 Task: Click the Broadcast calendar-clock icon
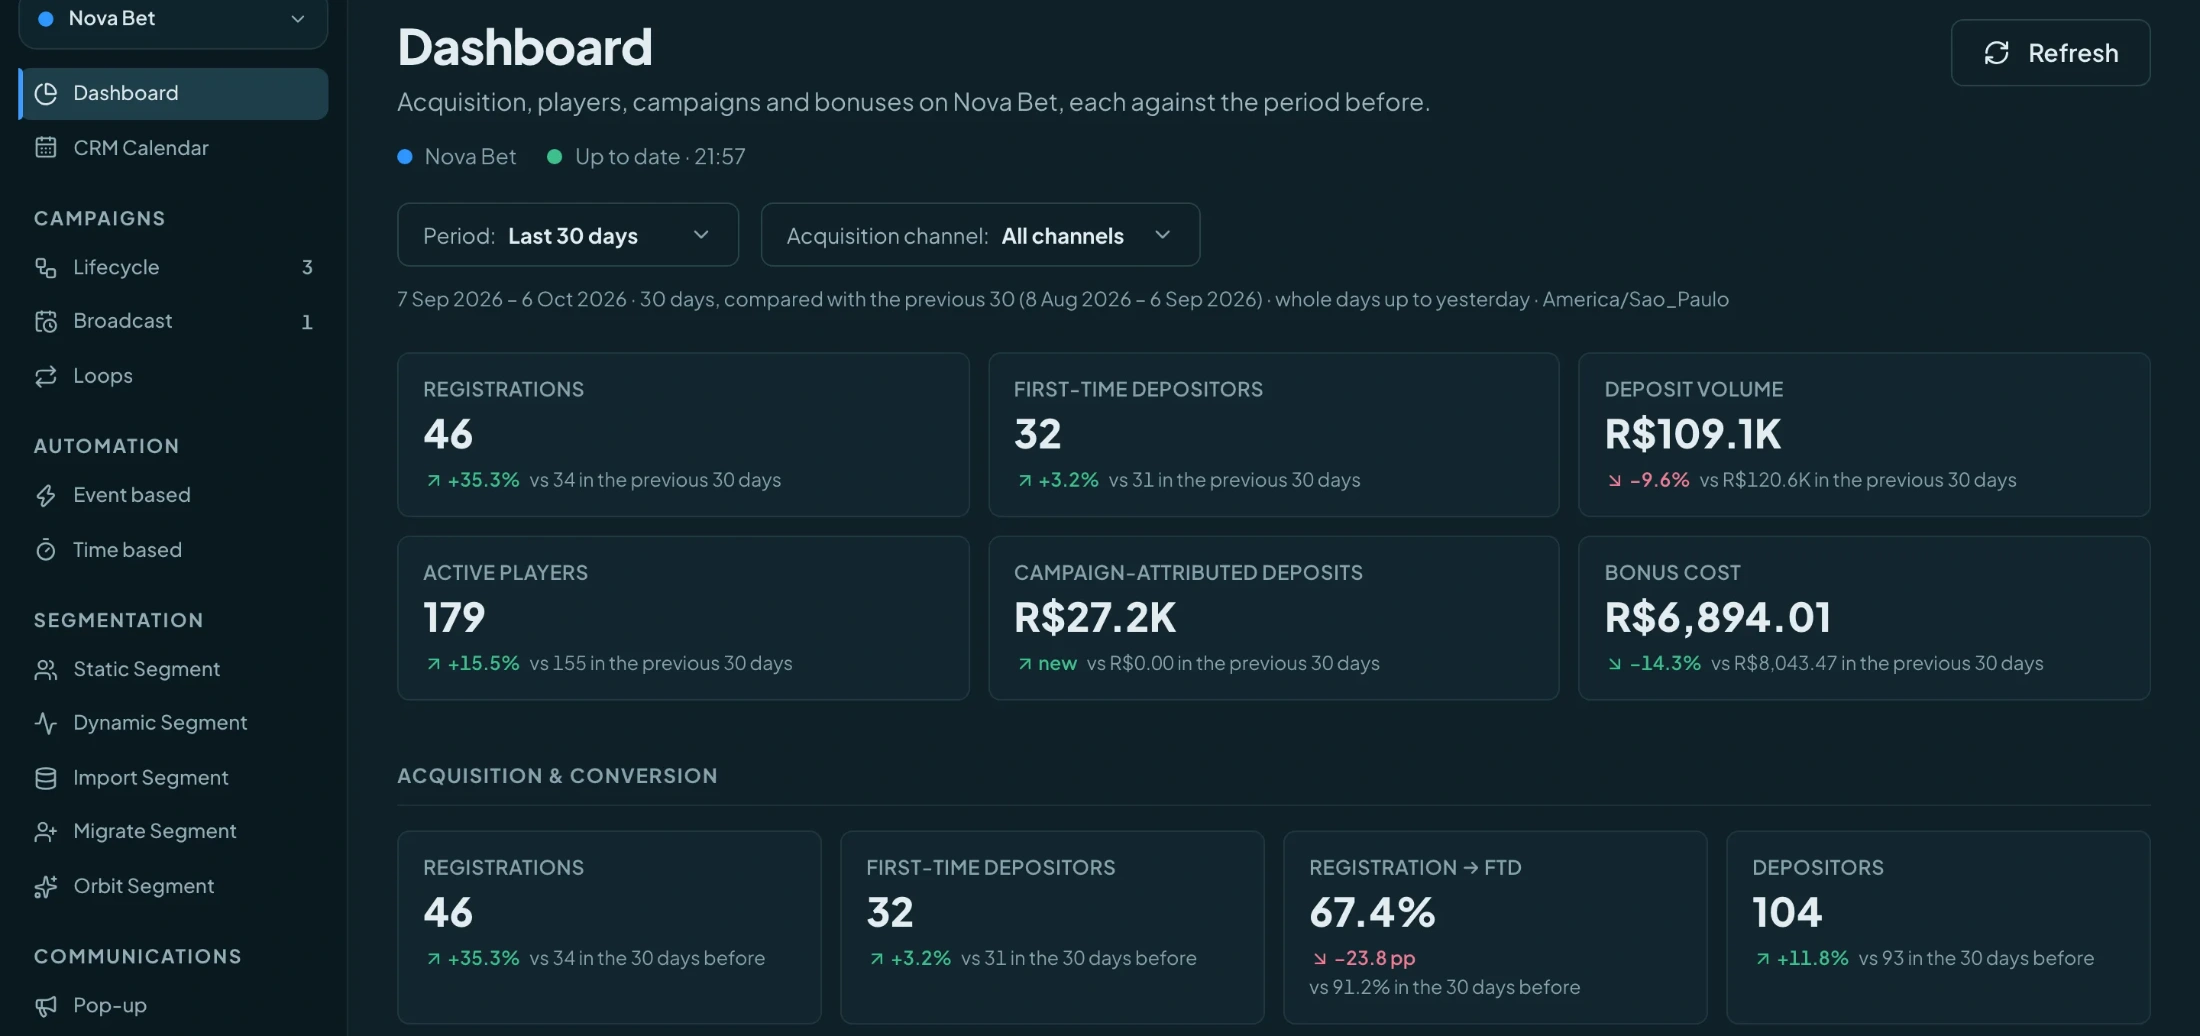coord(46,321)
